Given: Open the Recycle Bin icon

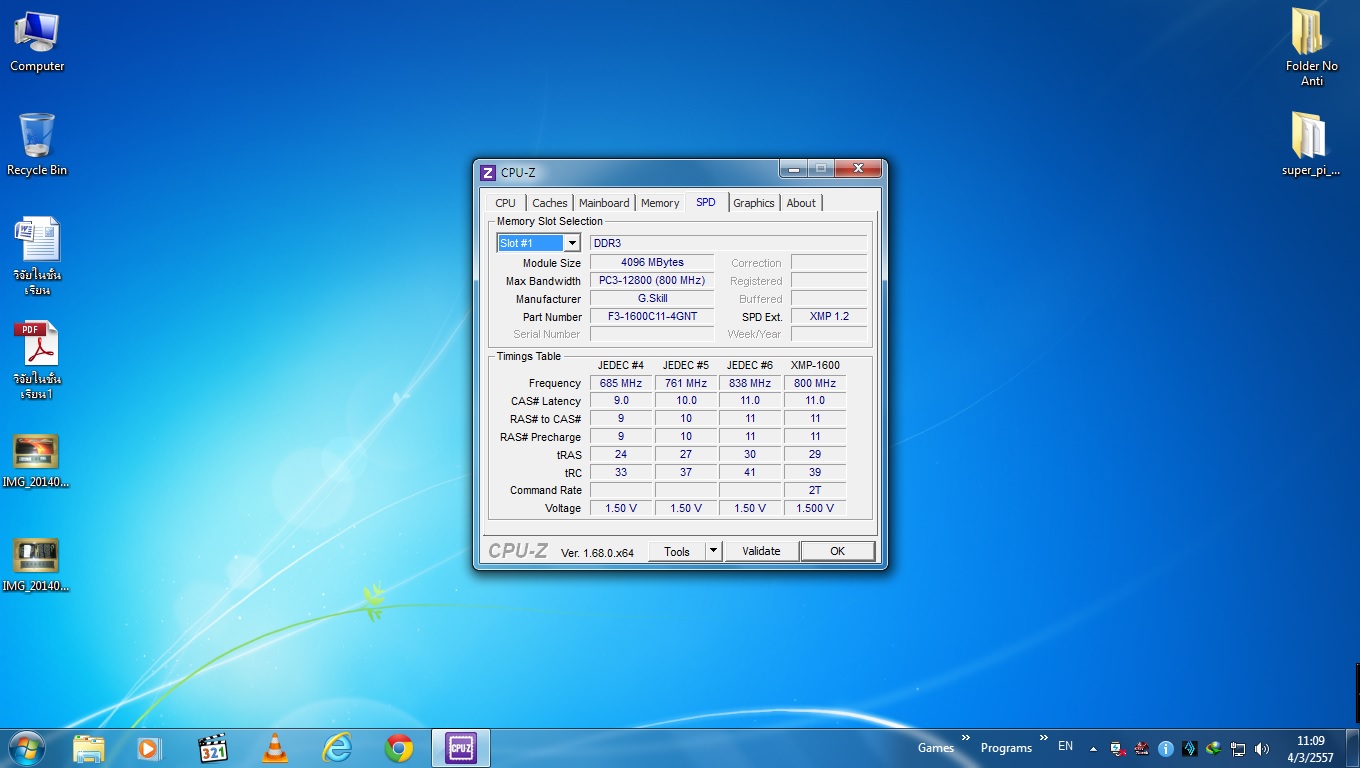Looking at the screenshot, I should pos(37,144).
